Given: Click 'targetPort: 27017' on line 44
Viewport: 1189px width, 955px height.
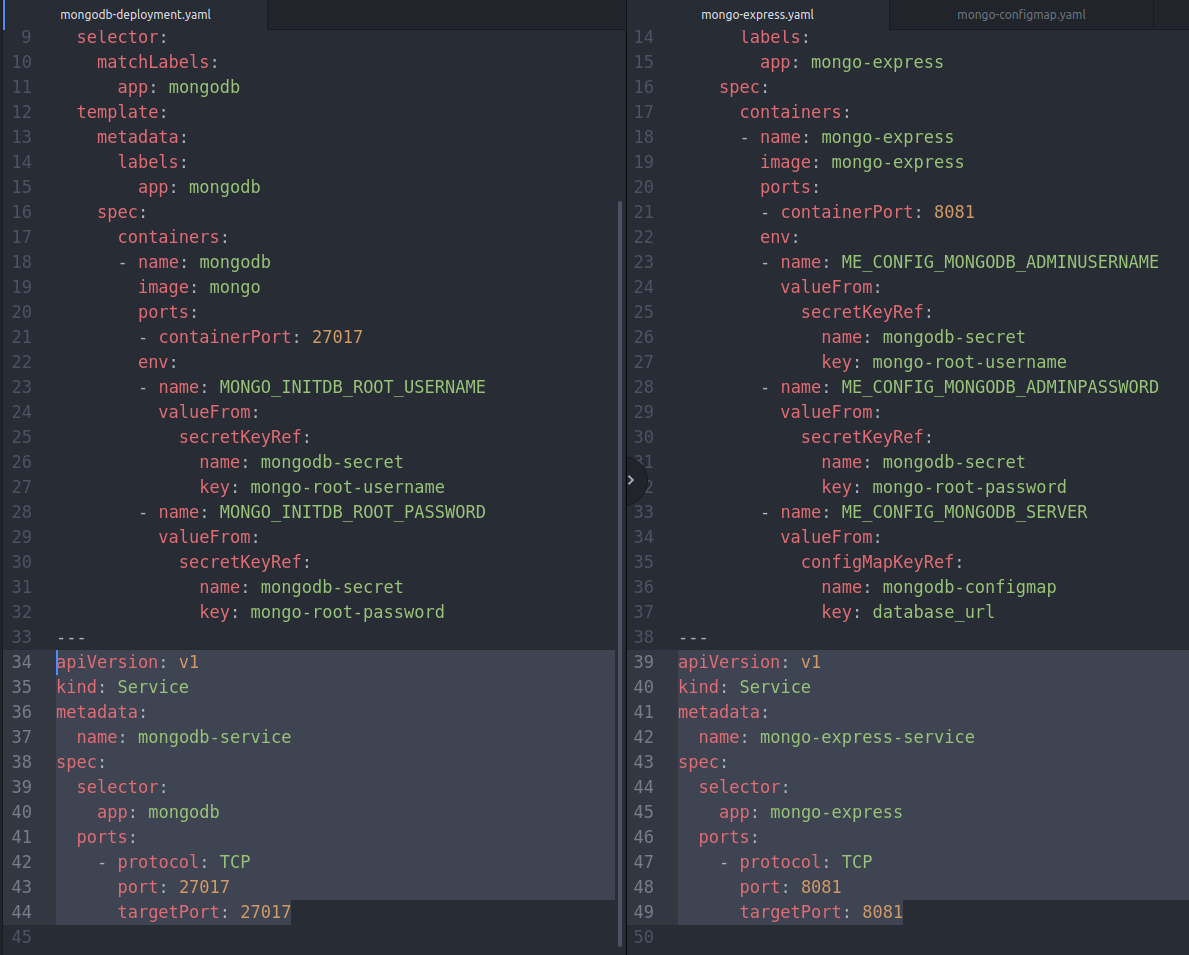Looking at the screenshot, I should click(x=204, y=913).
